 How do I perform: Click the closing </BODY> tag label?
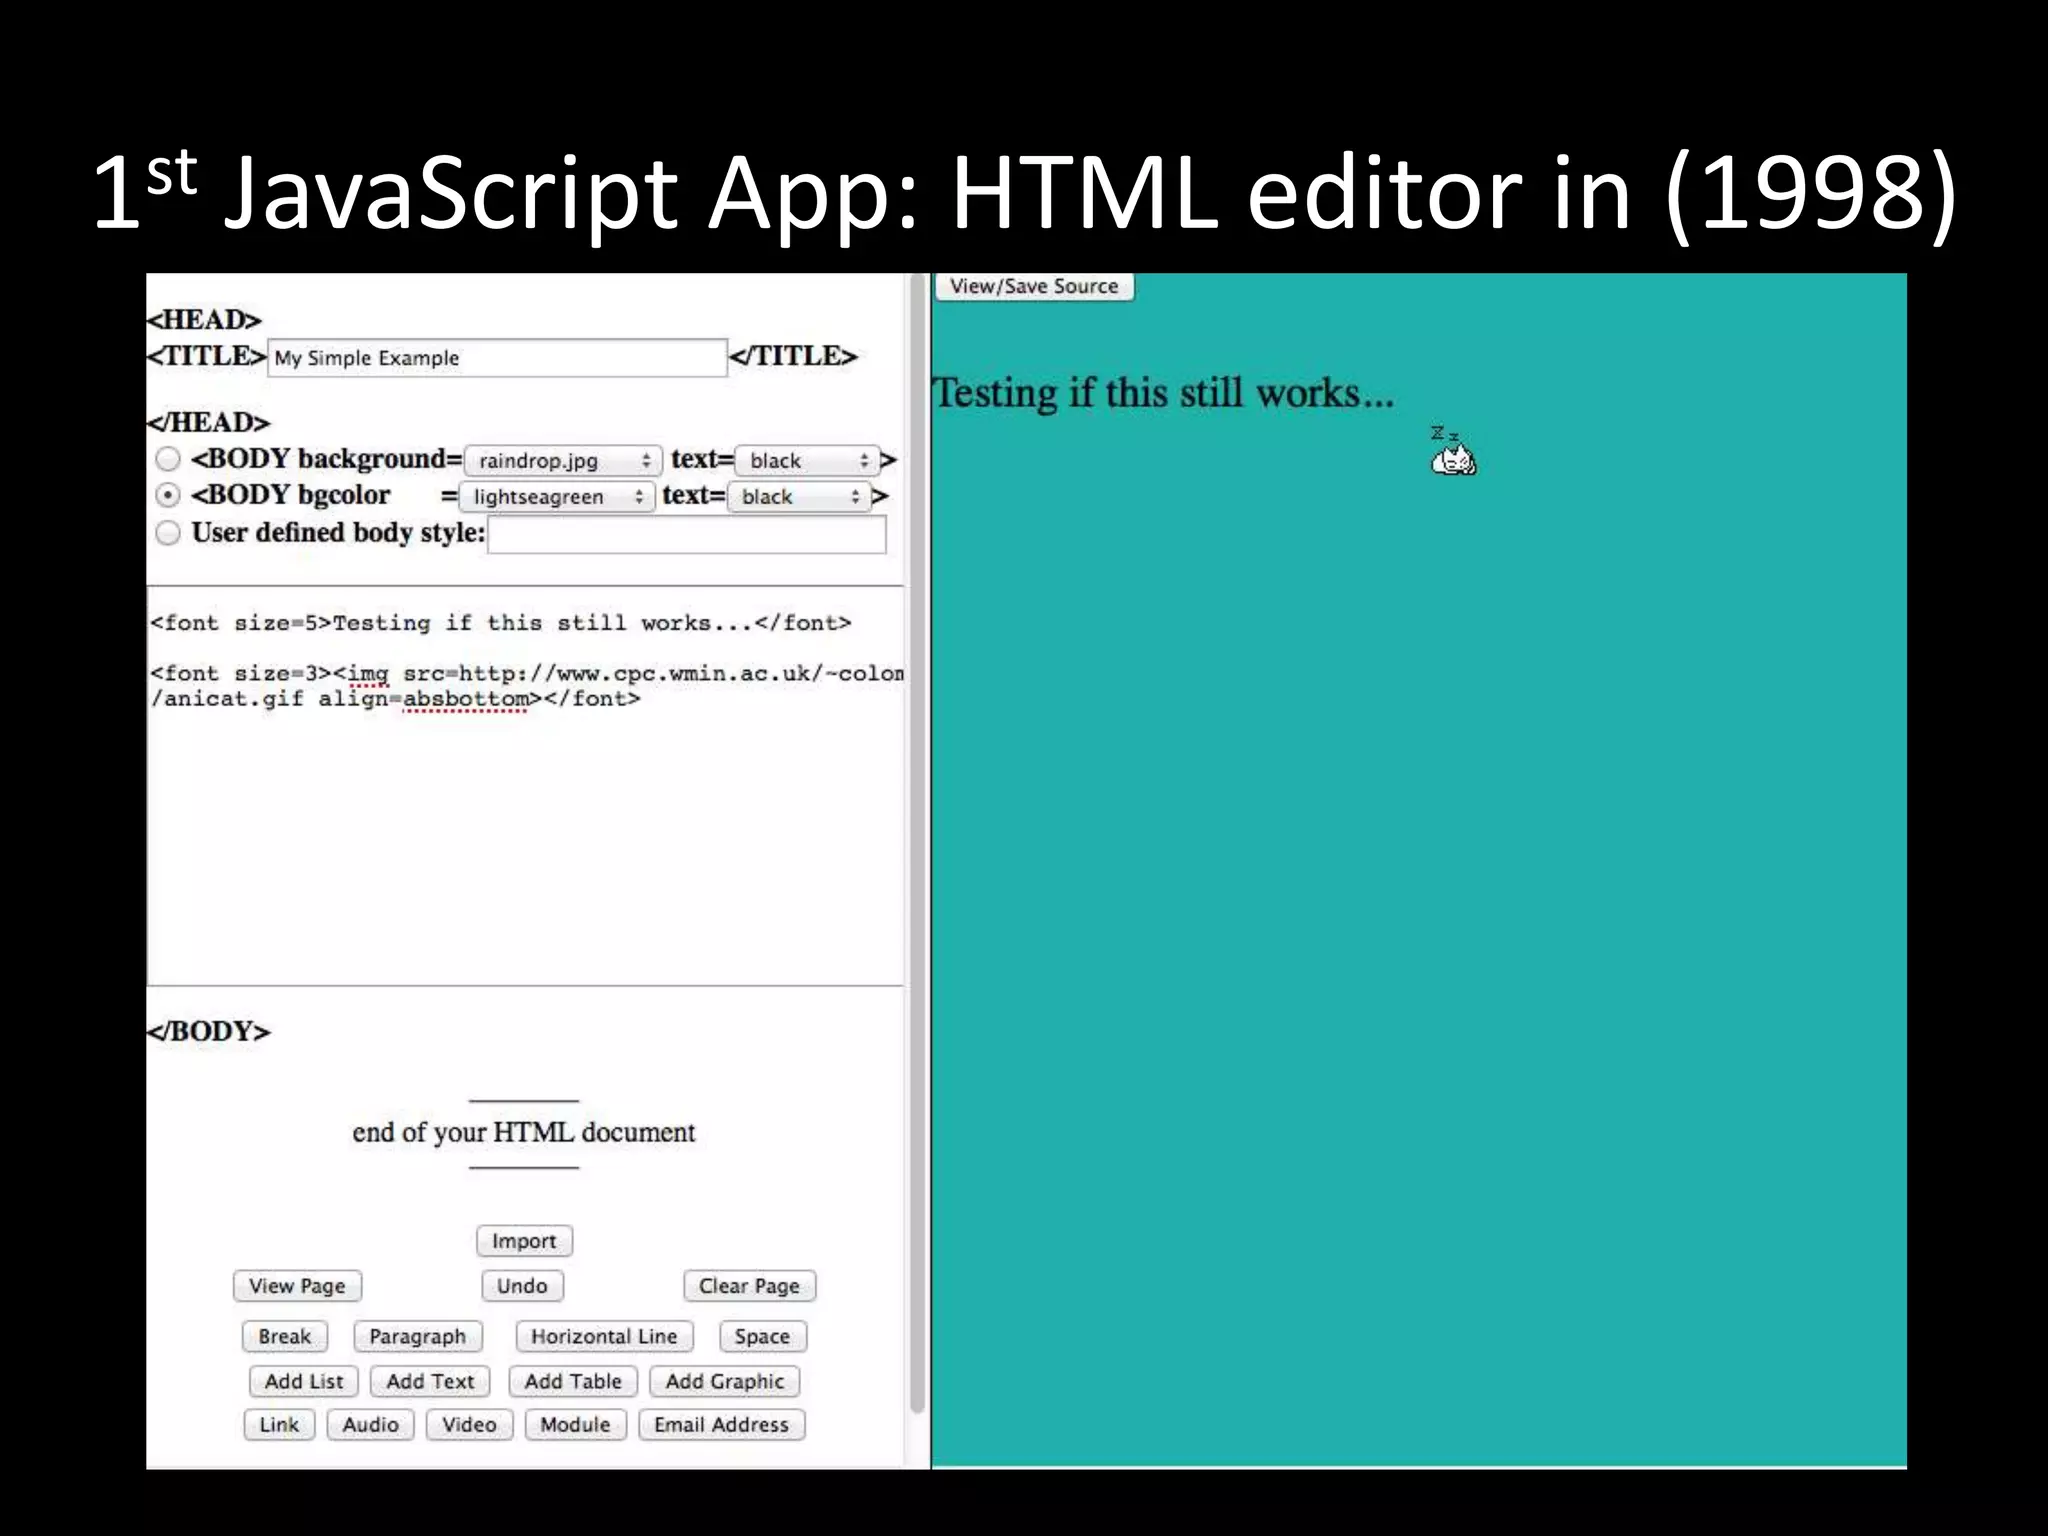coord(209,1031)
